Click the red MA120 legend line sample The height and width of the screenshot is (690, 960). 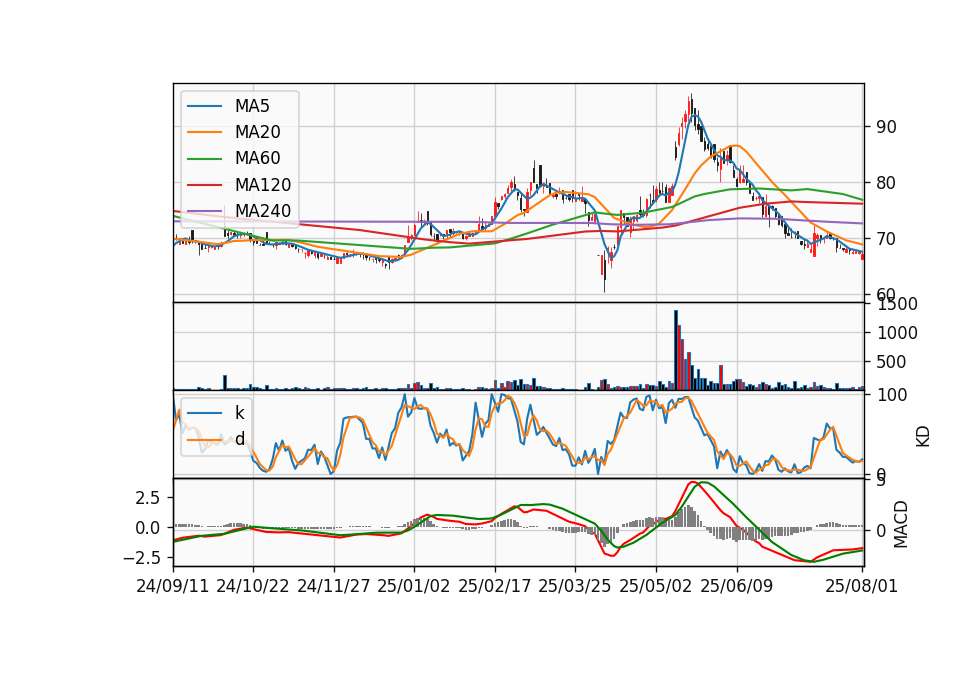[204, 185]
